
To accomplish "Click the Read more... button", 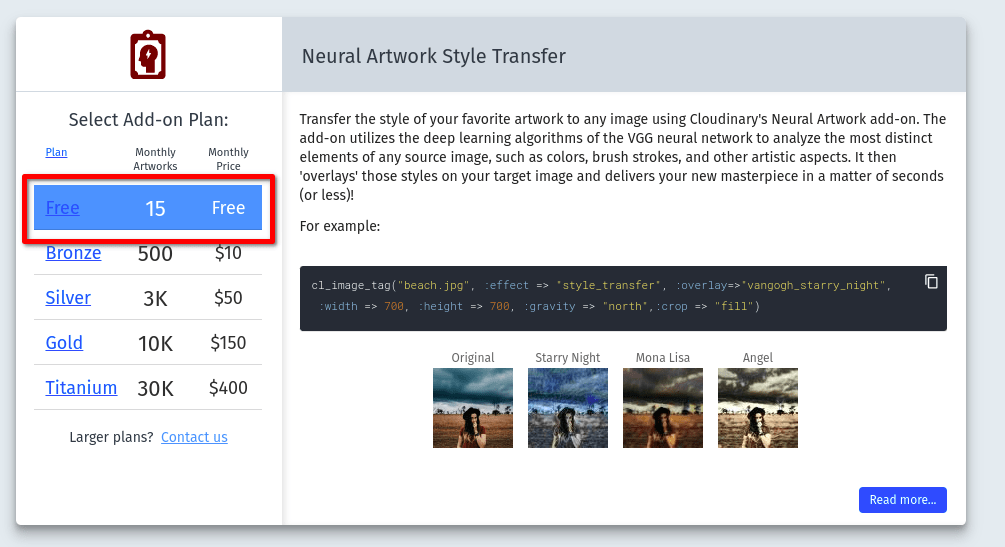I will tap(902, 500).
